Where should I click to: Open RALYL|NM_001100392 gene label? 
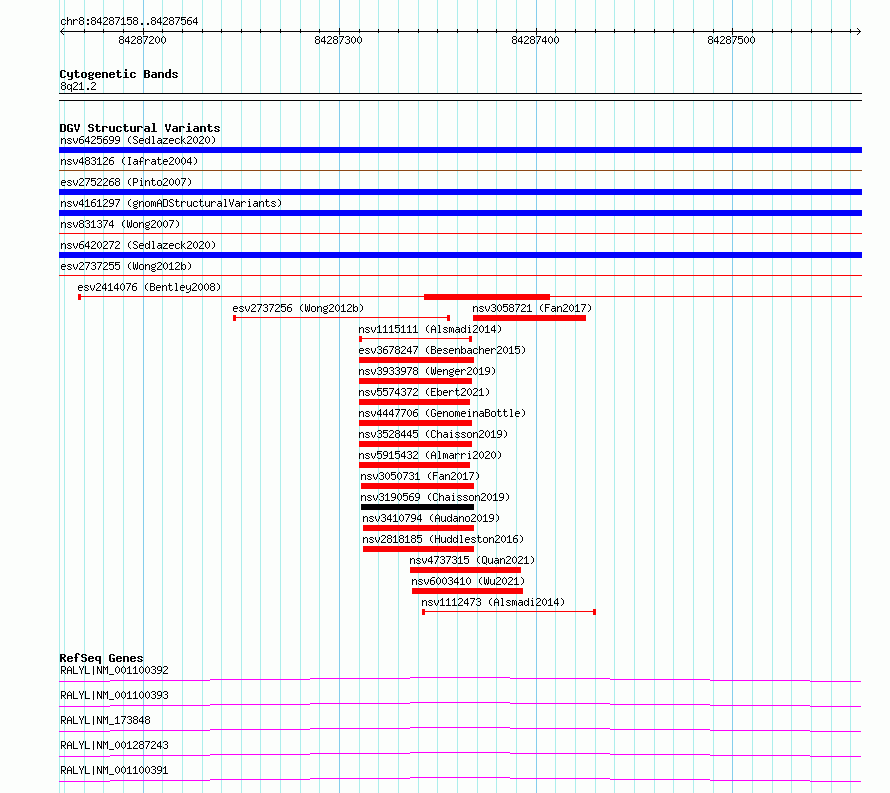pyautogui.click(x=114, y=670)
